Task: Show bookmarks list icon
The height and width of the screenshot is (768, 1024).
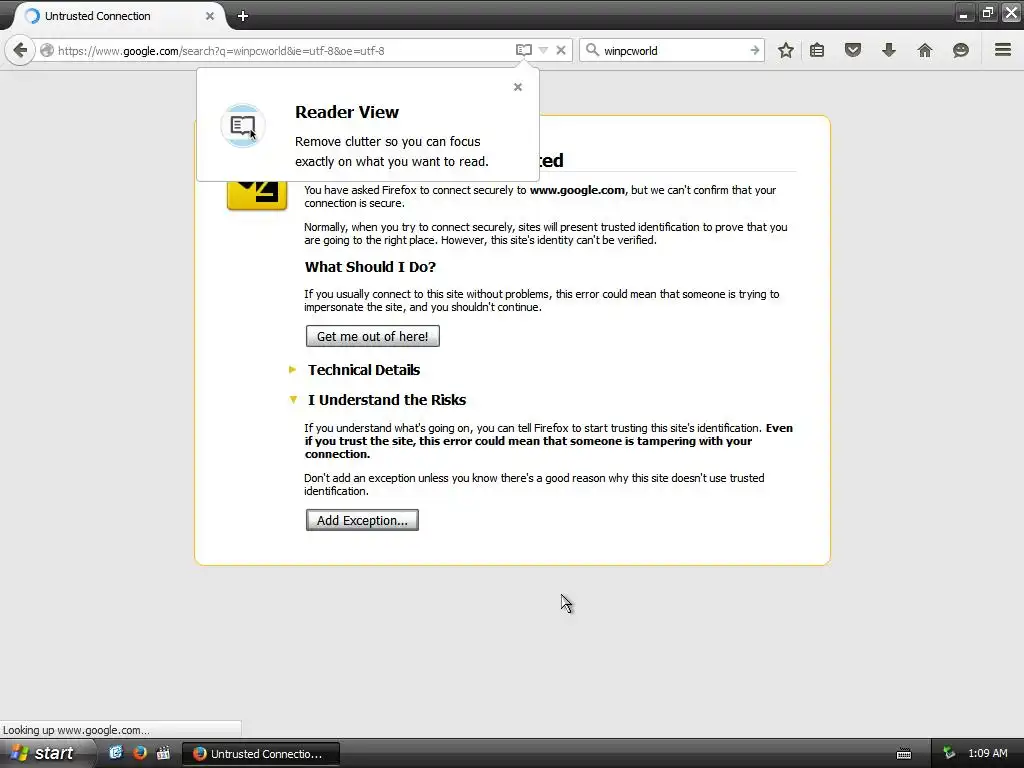Action: click(817, 50)
